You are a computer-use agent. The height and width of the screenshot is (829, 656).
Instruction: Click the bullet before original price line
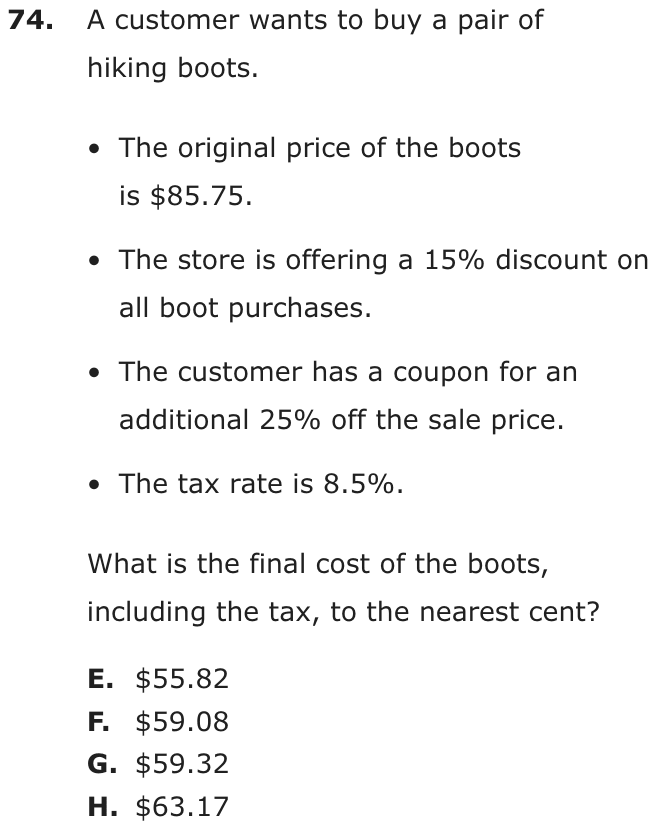click(x=95, y=149)
